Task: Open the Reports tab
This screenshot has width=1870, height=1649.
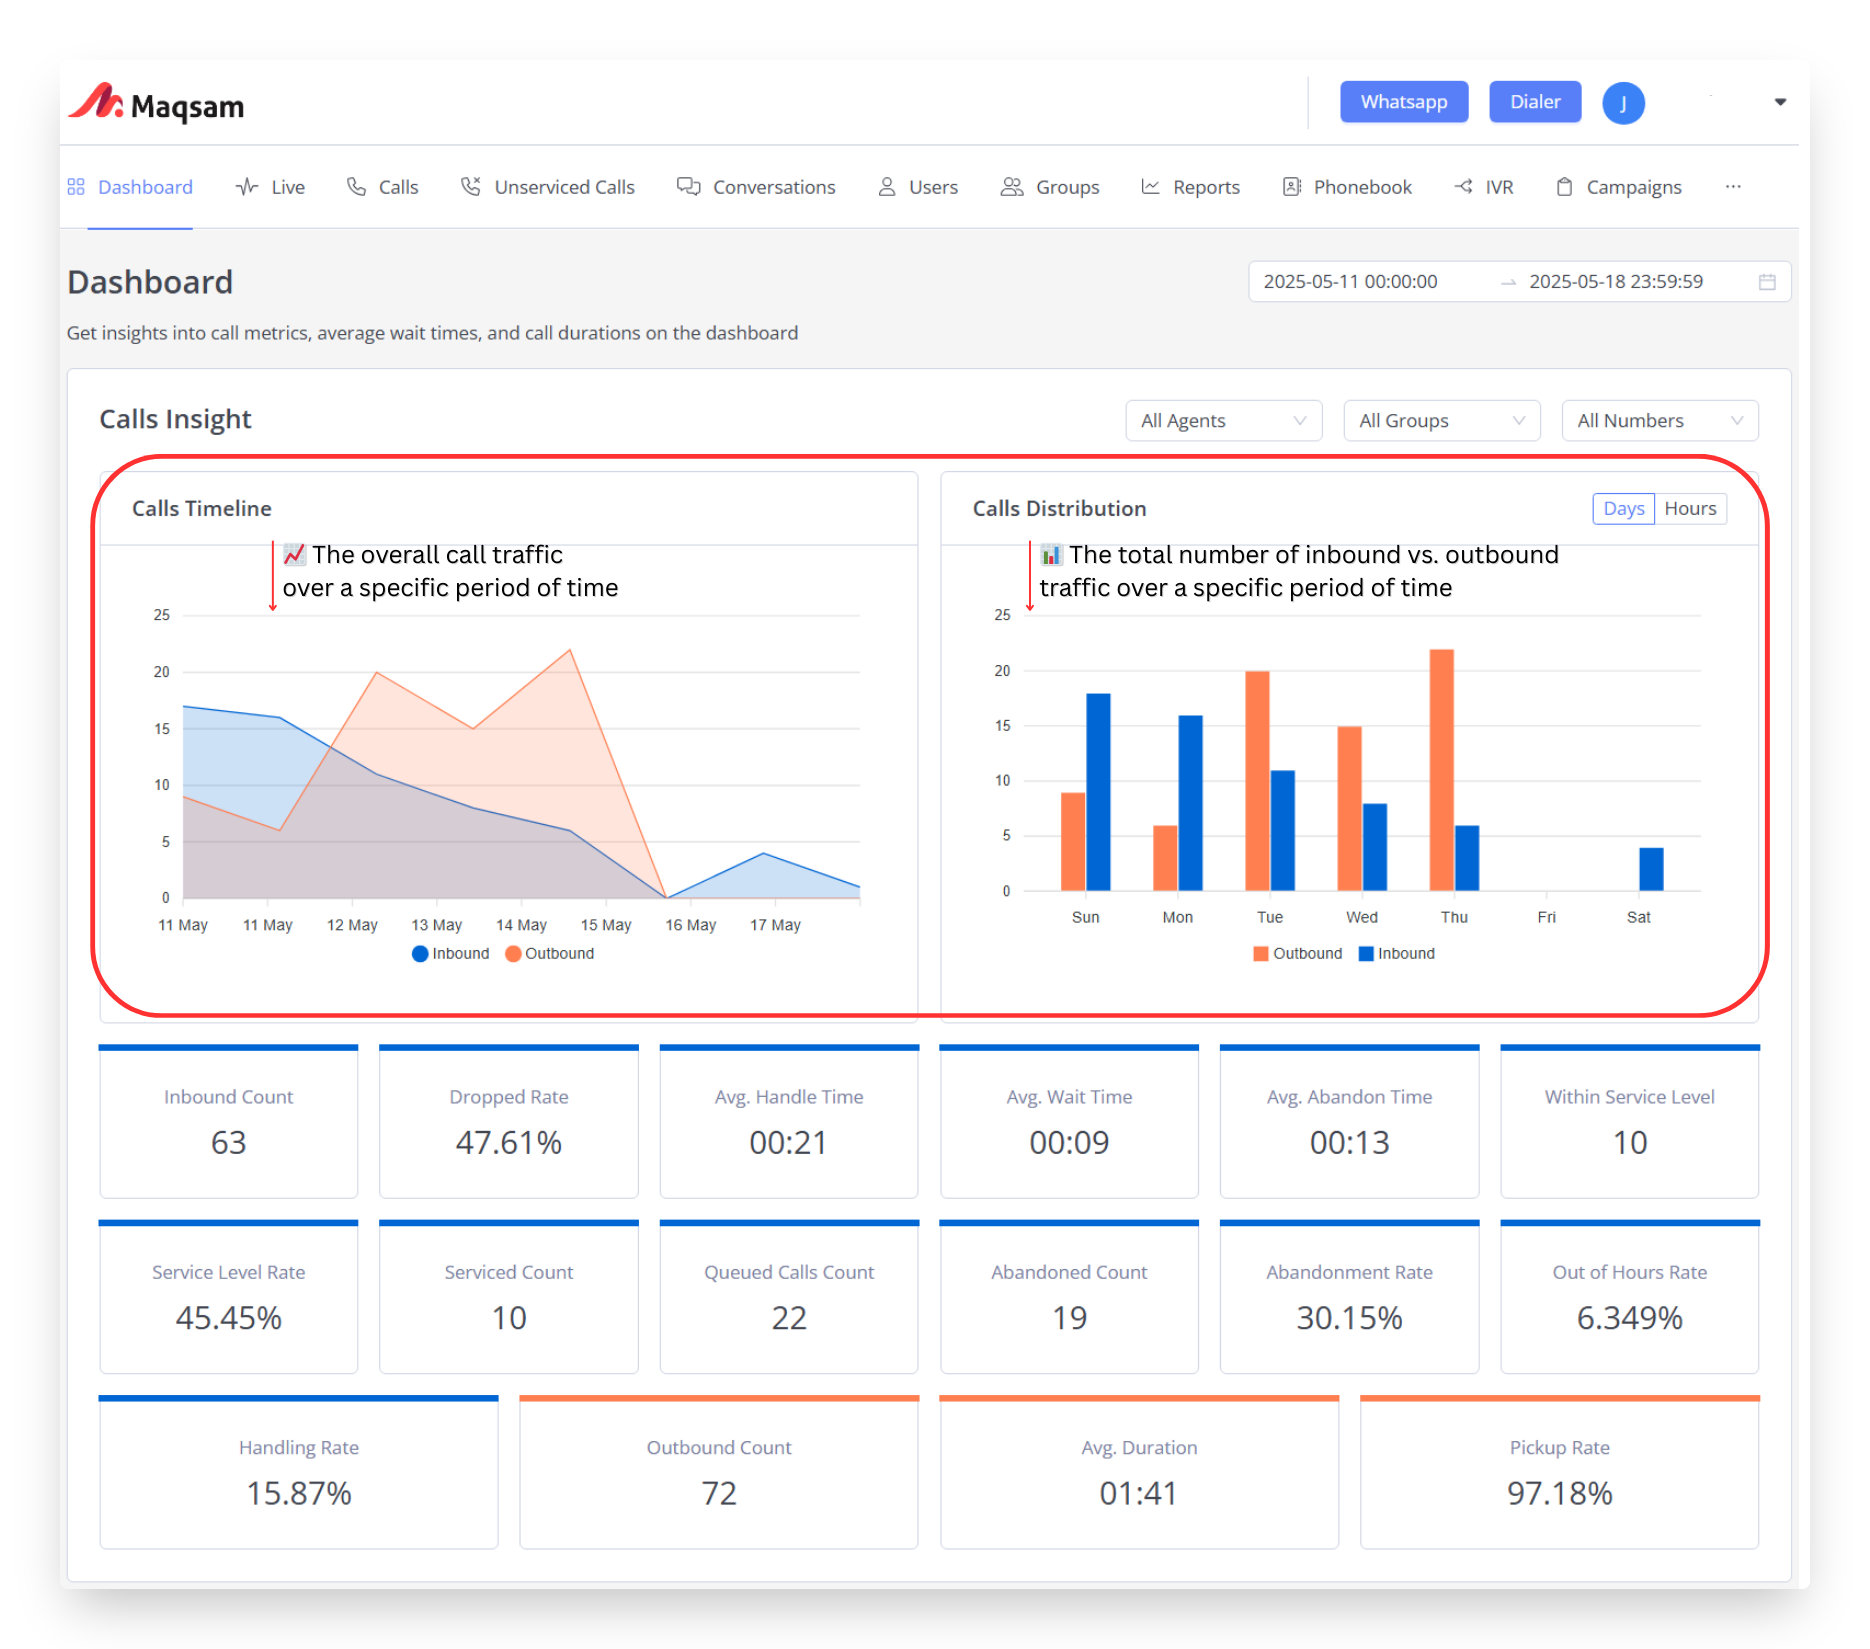Action: click(1190, 187)
